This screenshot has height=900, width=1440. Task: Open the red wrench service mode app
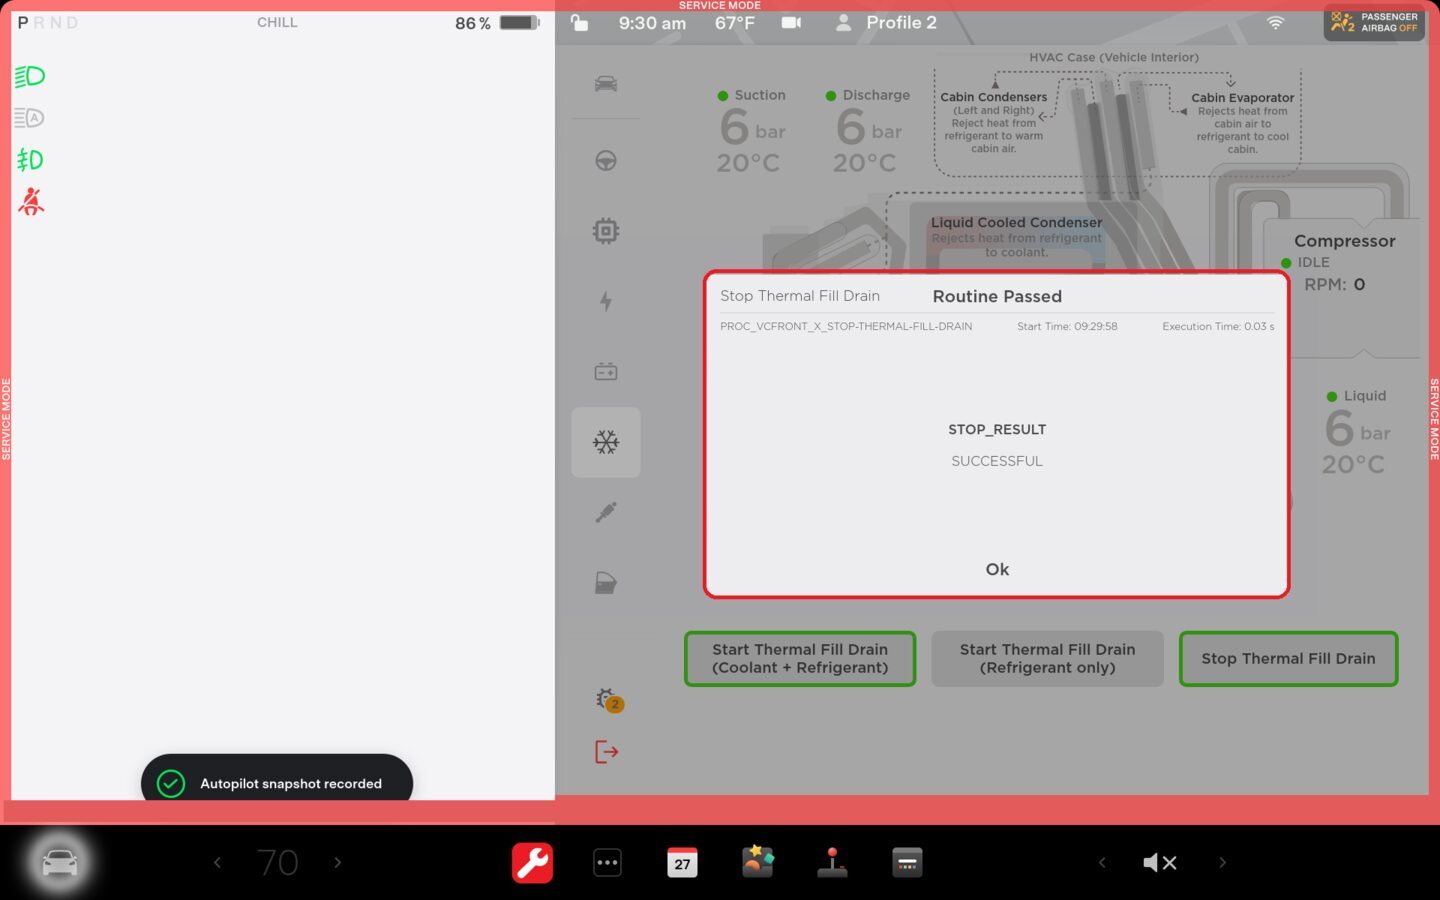click(532, 862)
